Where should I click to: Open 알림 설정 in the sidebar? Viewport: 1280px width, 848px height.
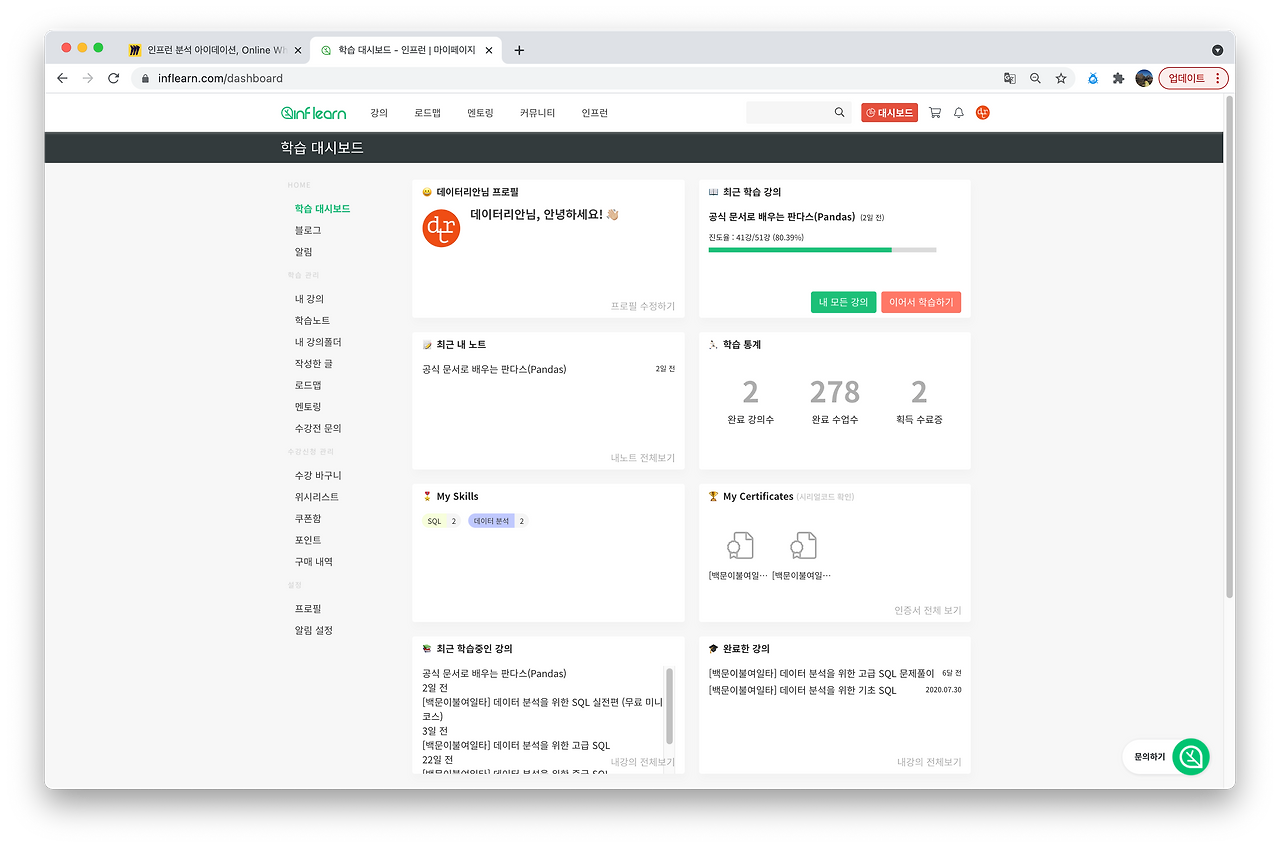tap(314, 630)
